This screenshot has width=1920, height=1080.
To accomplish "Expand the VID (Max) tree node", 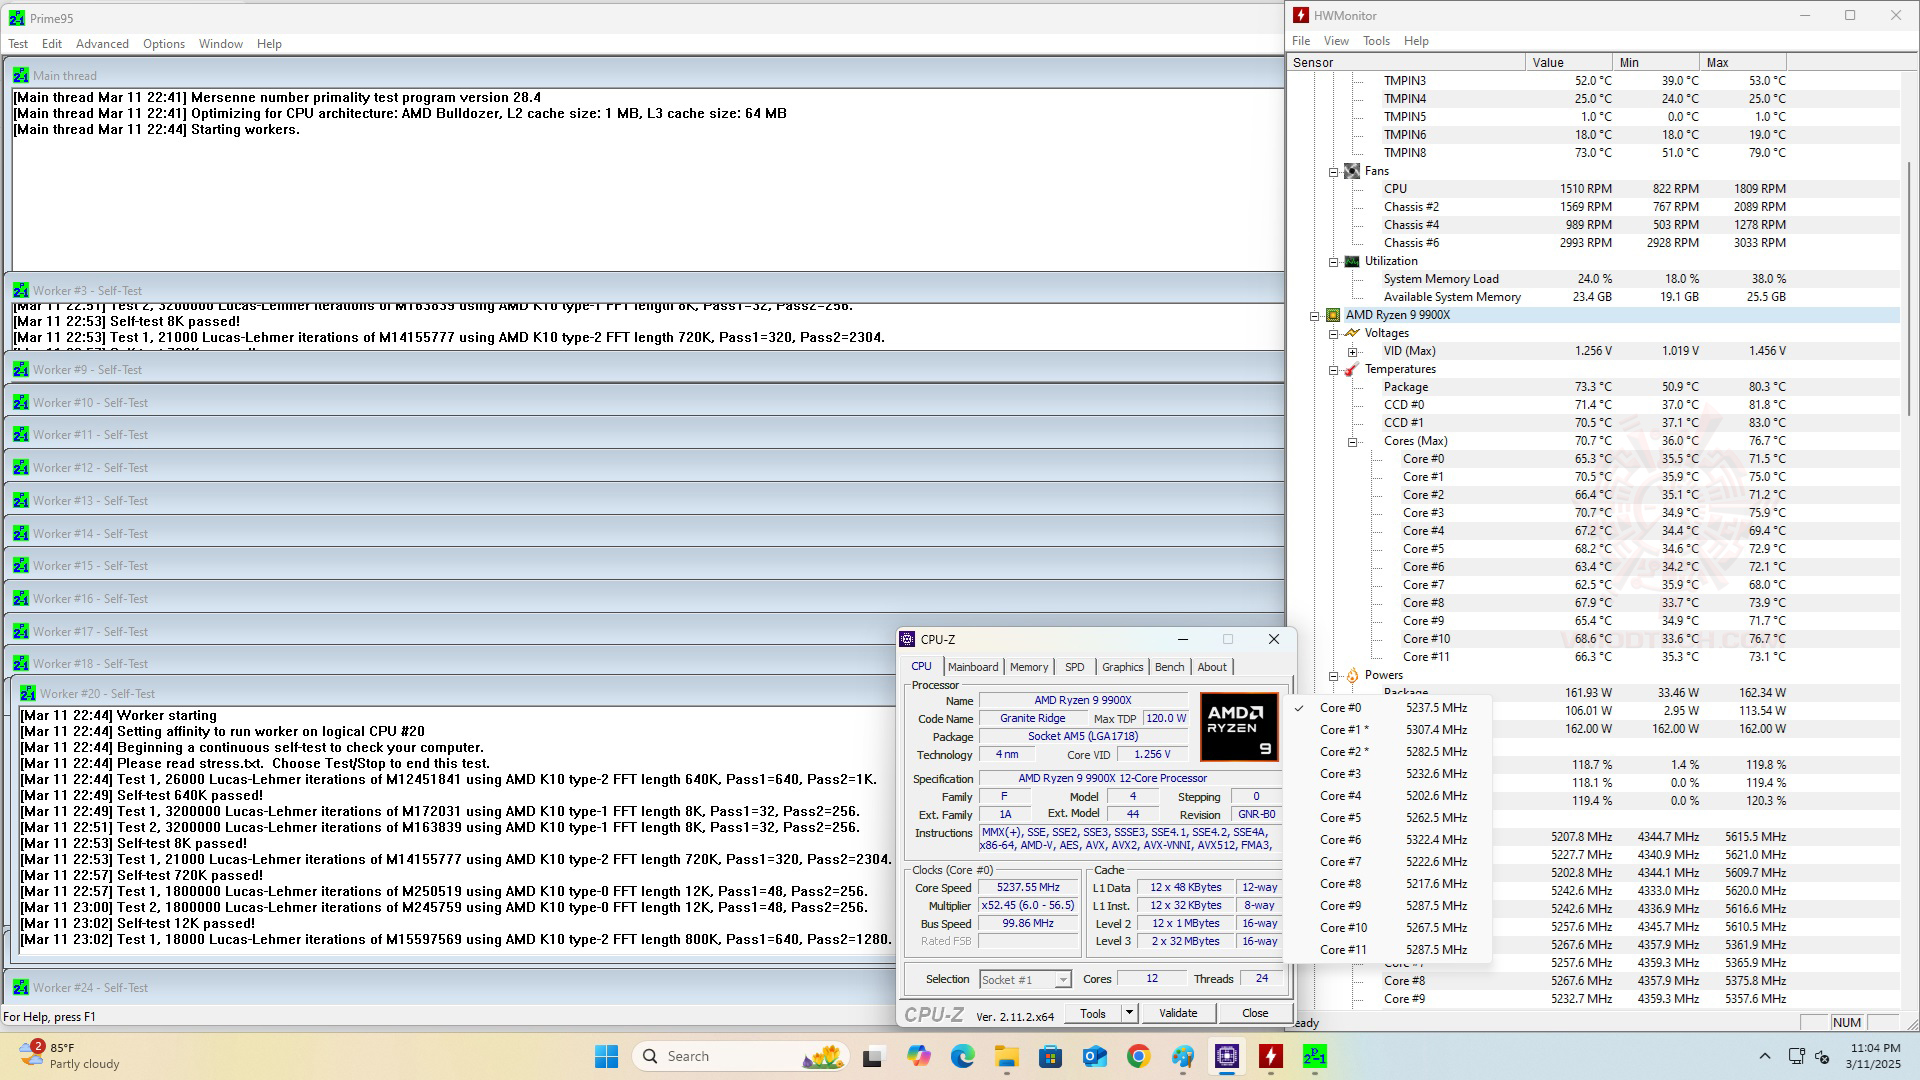I will tap(1352, 351).
